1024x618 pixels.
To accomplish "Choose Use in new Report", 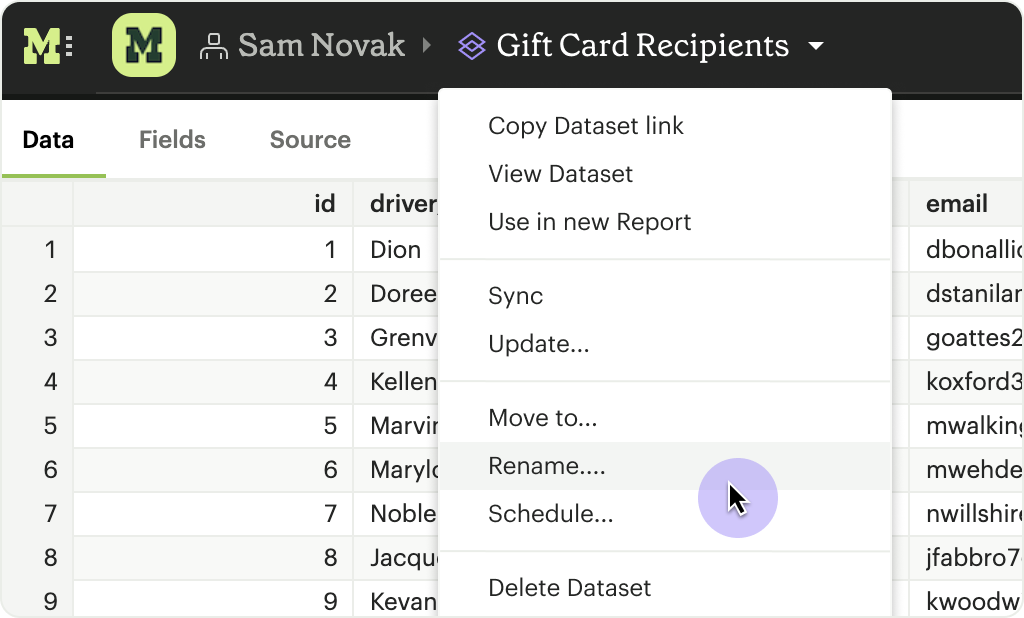I will [589, 222].
